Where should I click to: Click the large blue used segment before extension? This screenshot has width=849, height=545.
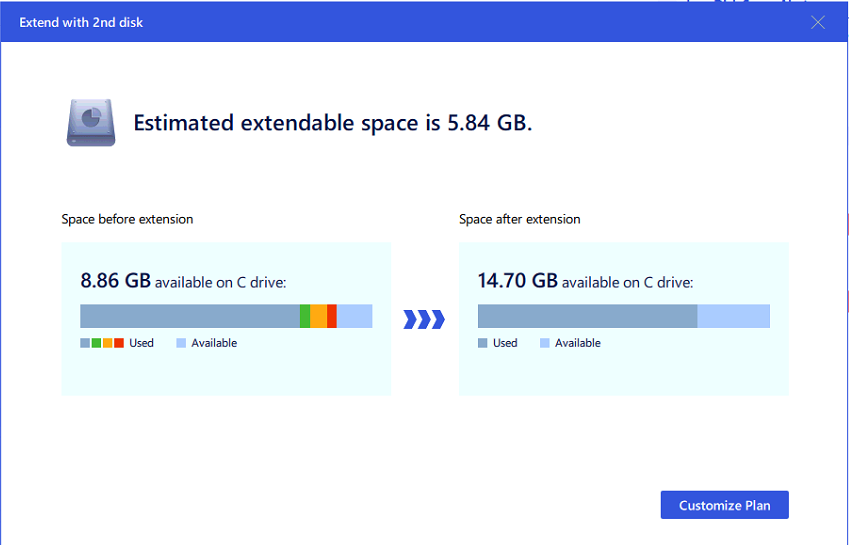pos(190,316)
